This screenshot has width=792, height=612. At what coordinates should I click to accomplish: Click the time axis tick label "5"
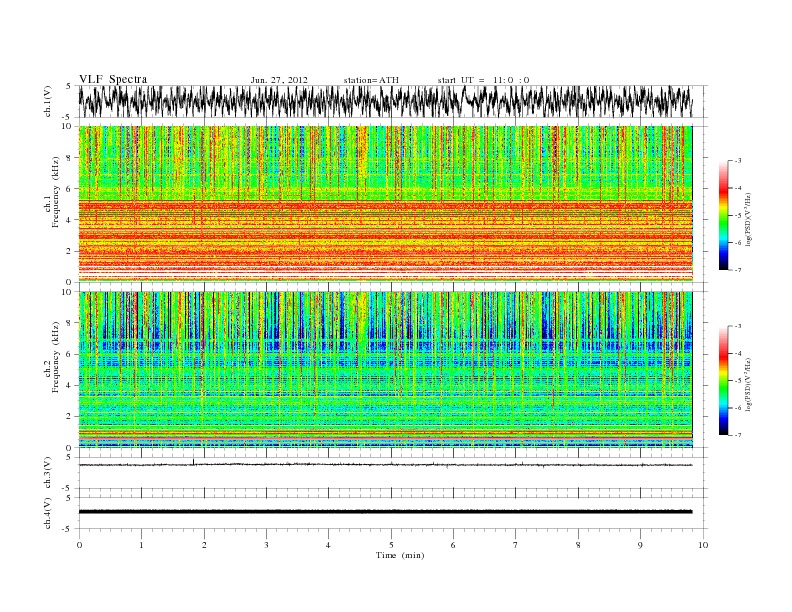coord(391,545)
